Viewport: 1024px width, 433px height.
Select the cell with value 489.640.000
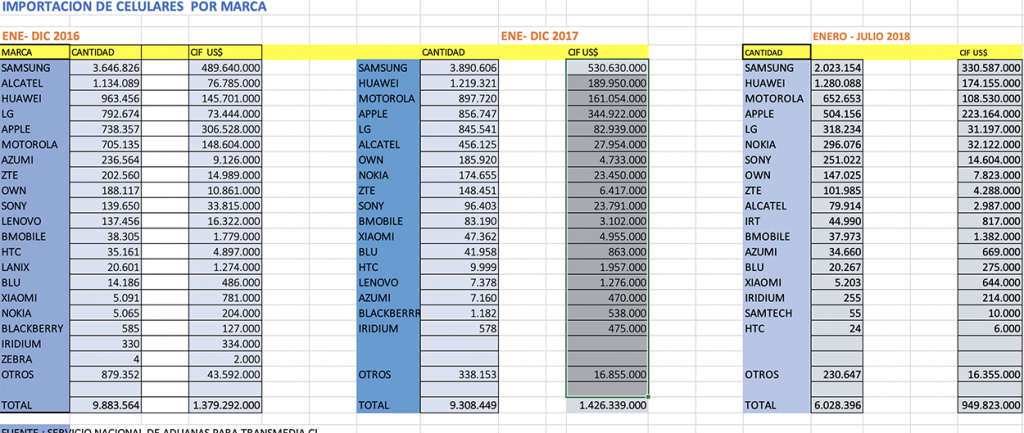tap(225, 68)
